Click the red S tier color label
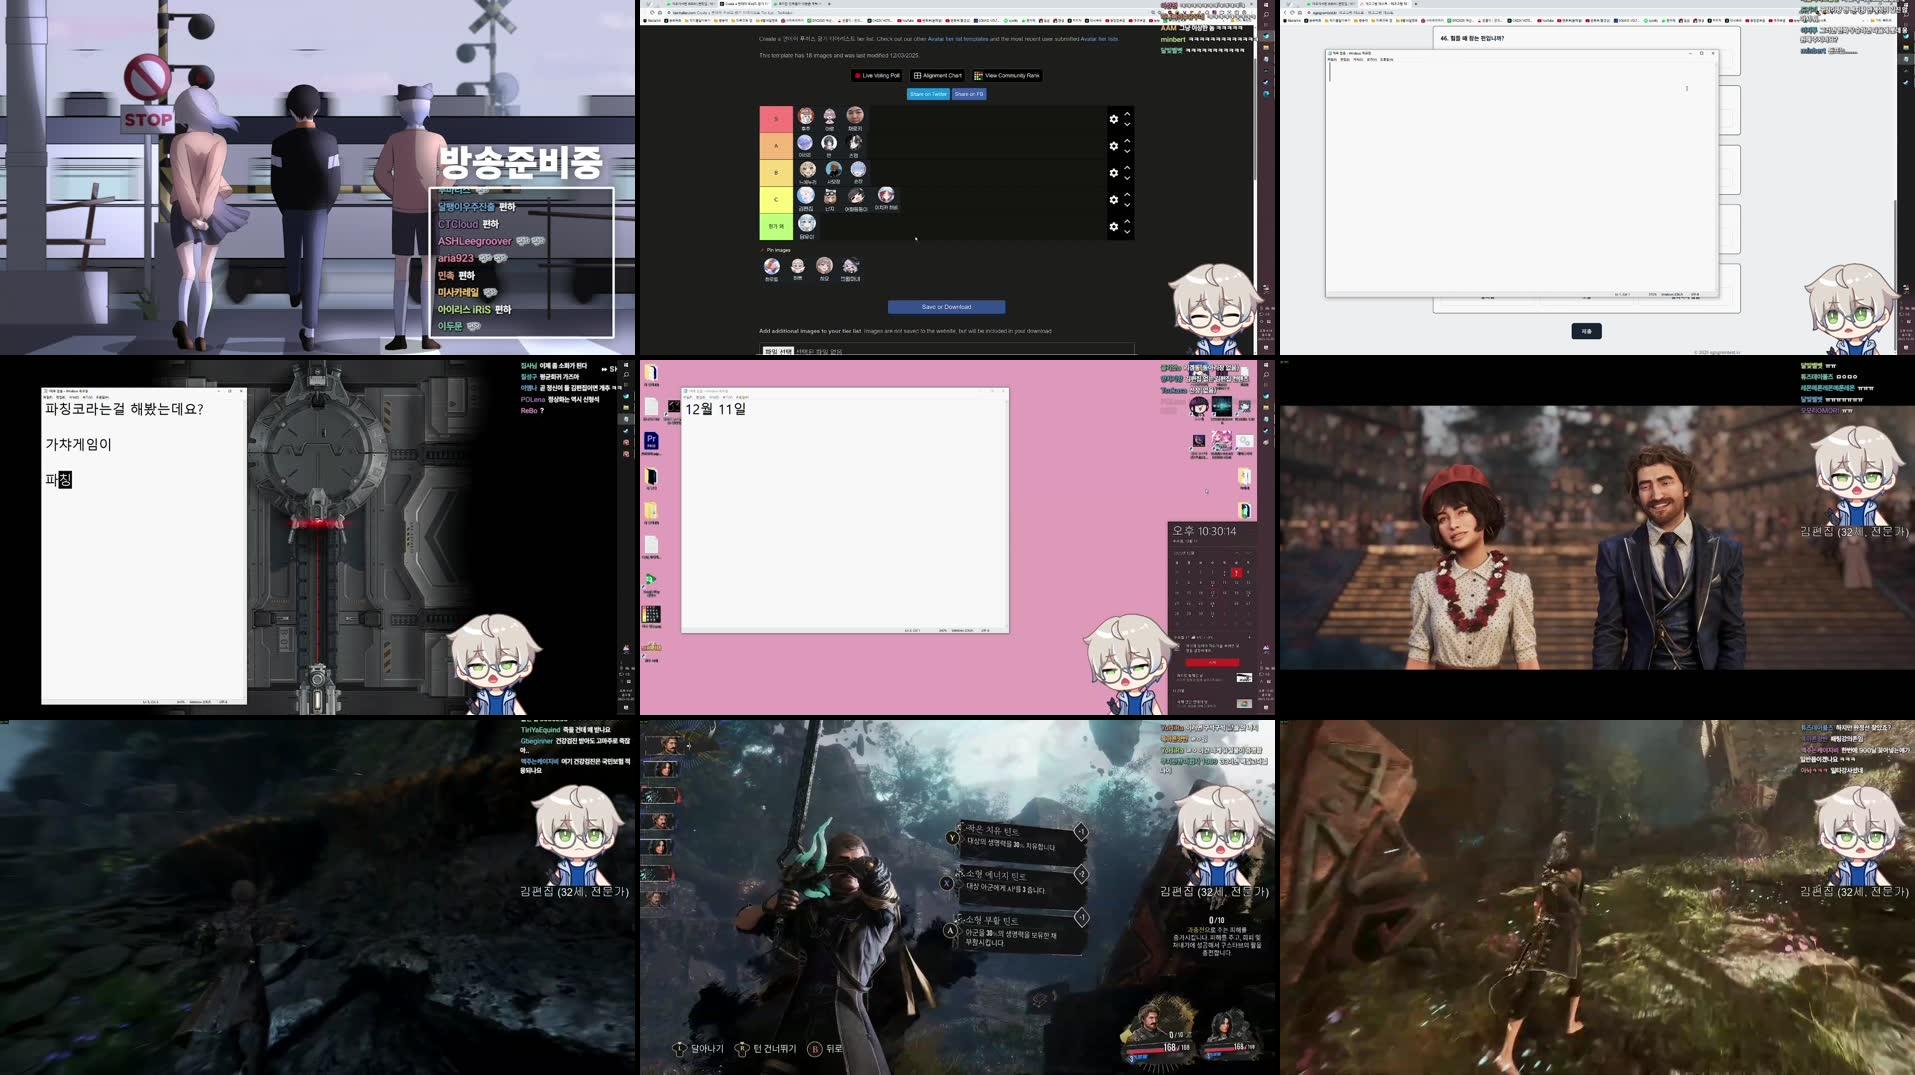Image resolution: width=1915 pixels, height=1075 pixels. (776, 118)
